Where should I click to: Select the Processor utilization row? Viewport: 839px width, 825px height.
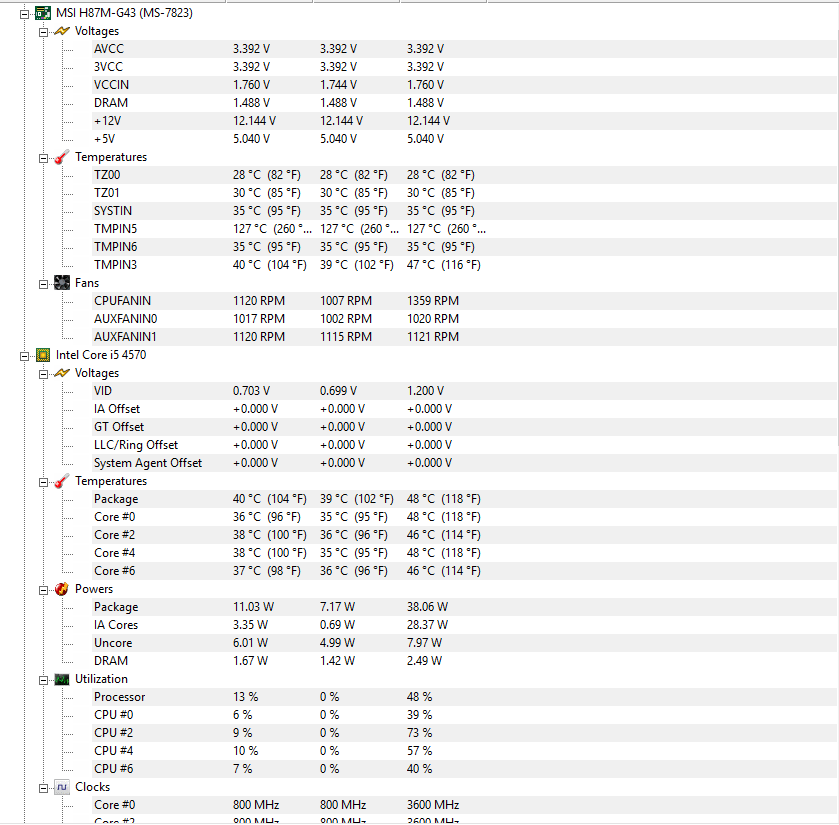point(464,697)
